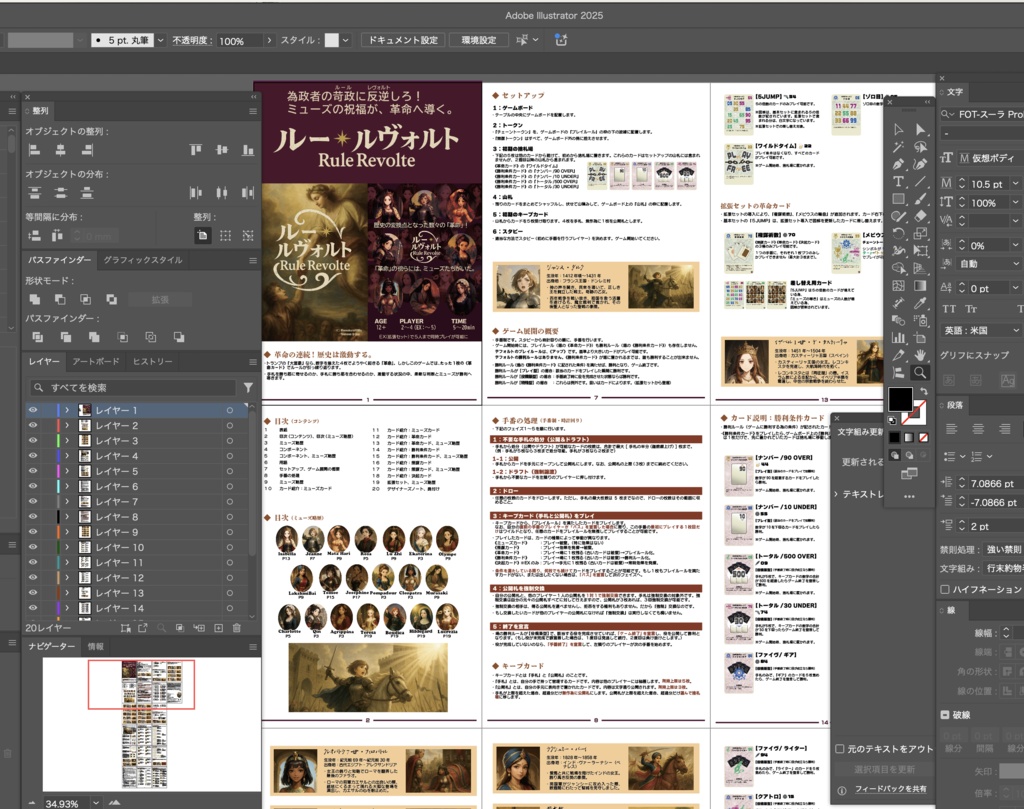
Task: Expand テキストレ section chevron
Action: point(836,494)
